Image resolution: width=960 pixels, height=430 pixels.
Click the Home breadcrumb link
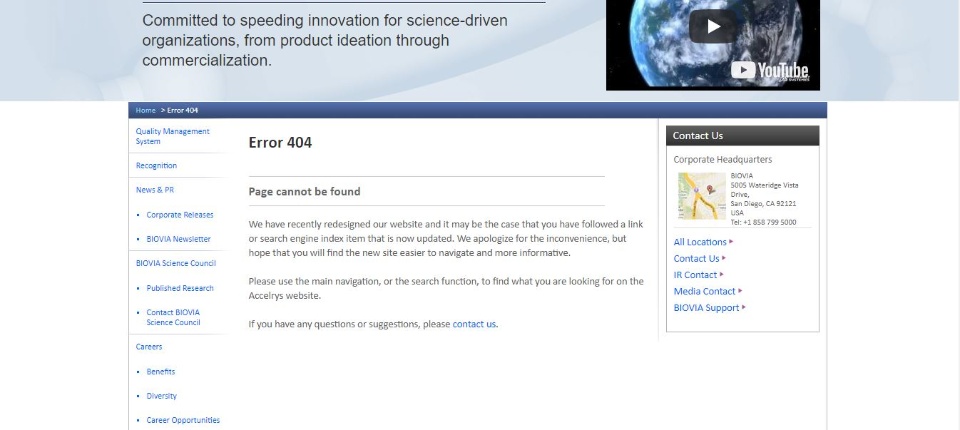(146, 110)
